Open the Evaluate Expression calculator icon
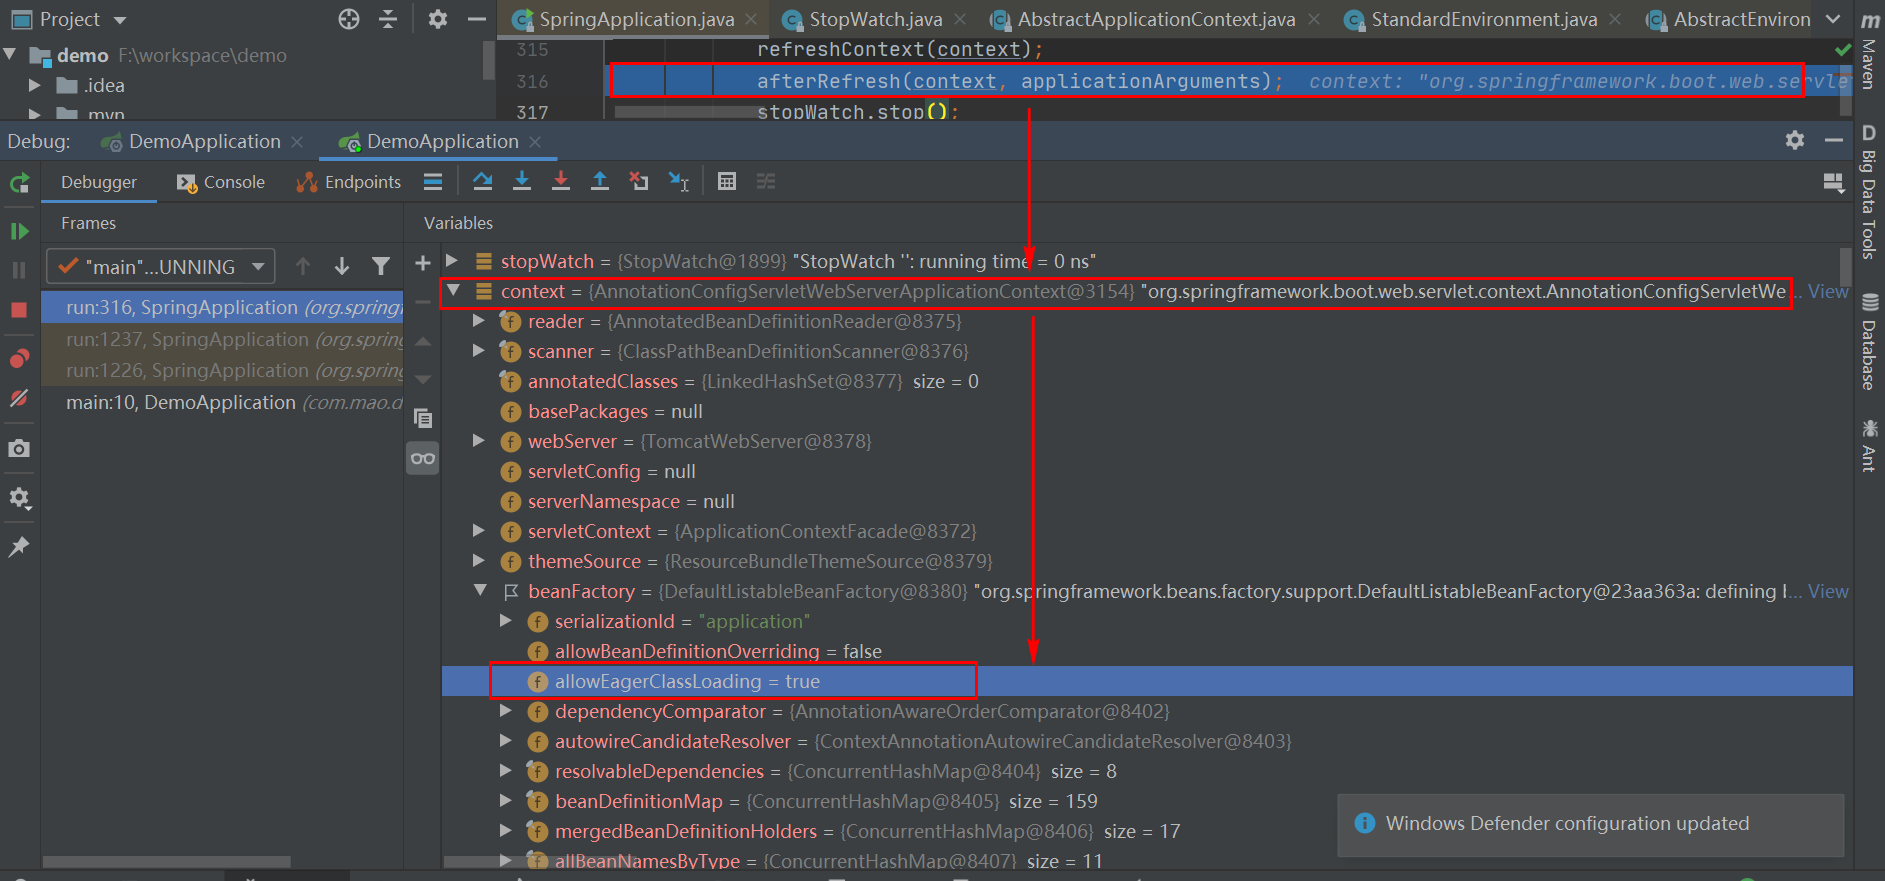1885x881 pixels. (x=727, y=181)
